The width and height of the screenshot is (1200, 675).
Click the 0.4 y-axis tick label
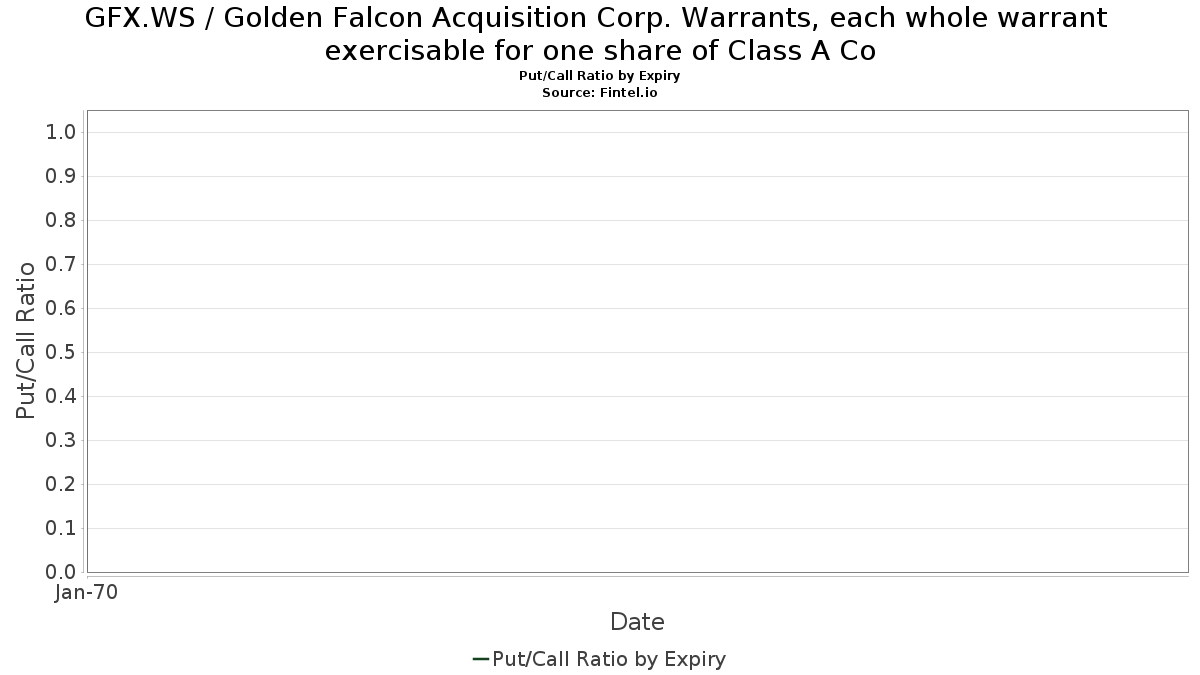coord(61,396)
